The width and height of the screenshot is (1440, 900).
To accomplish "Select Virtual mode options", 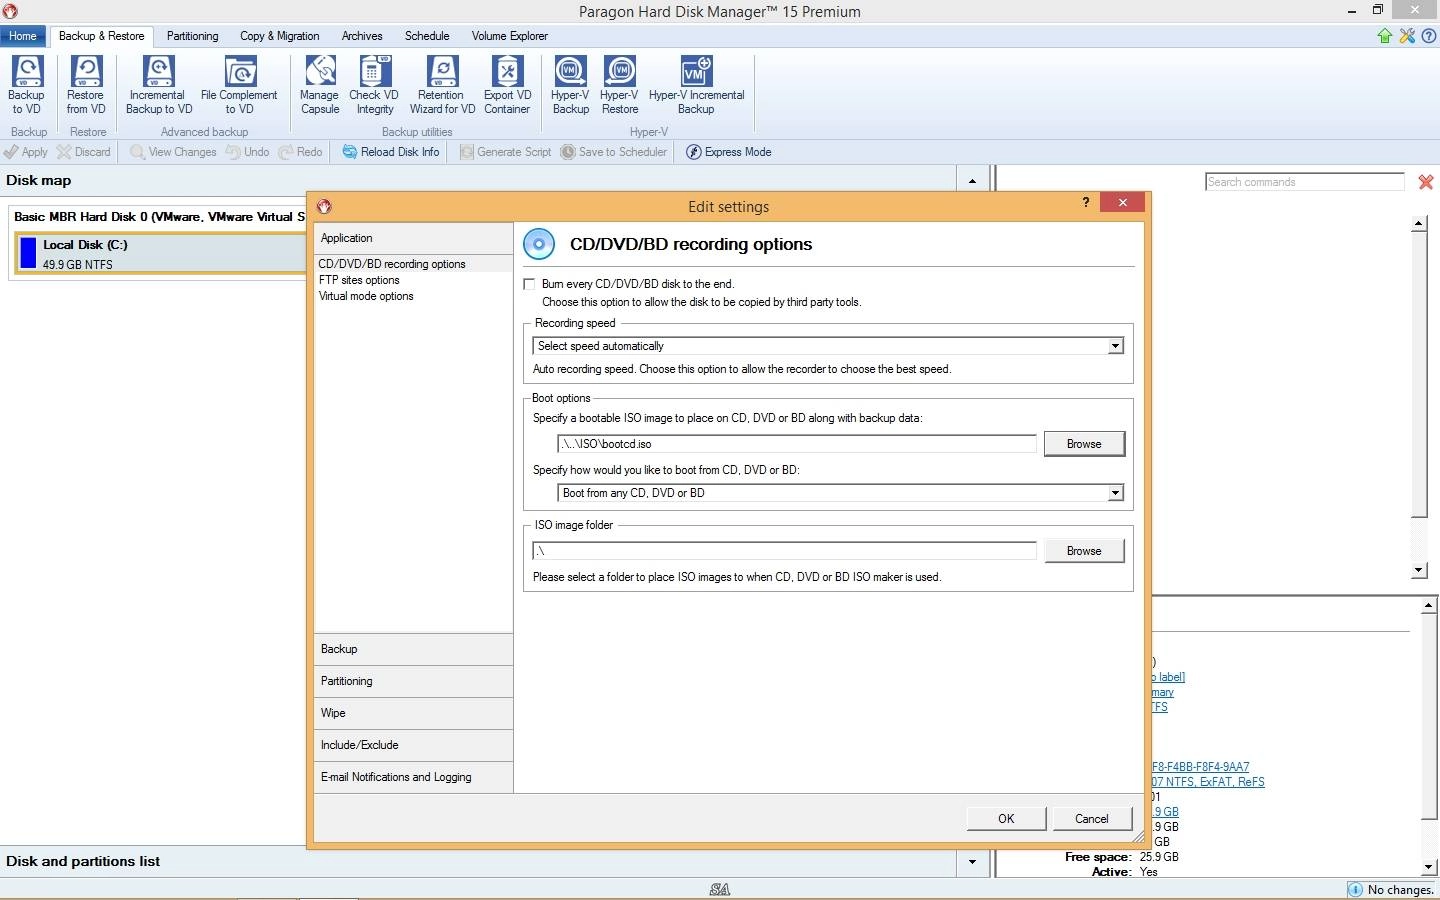I will (366, 296).
